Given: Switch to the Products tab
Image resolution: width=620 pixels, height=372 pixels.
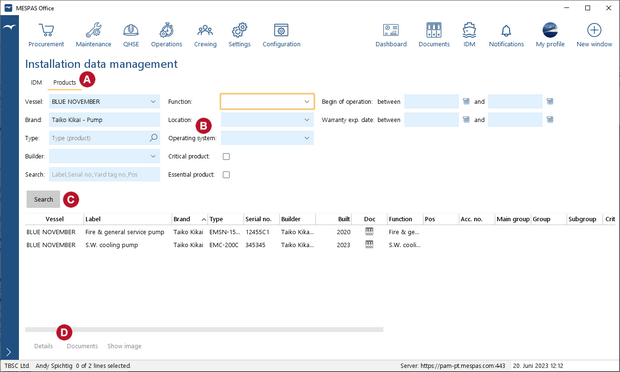Looking at the screenshot, I should [x=64, y=83].
